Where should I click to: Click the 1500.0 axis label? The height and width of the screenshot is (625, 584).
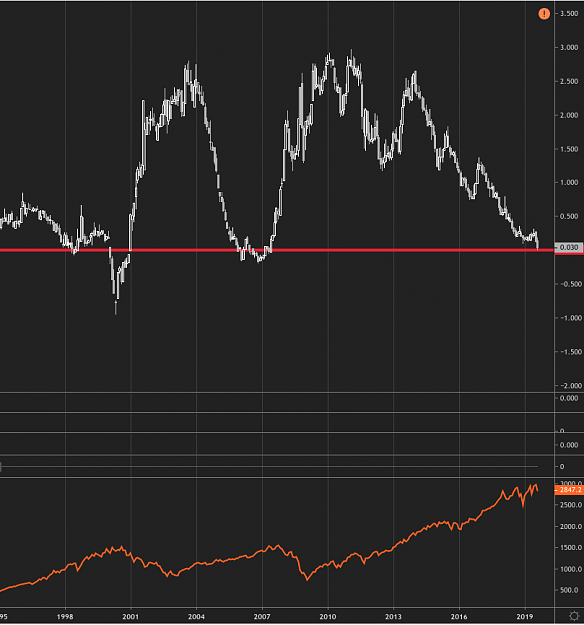tap(571, 548)
